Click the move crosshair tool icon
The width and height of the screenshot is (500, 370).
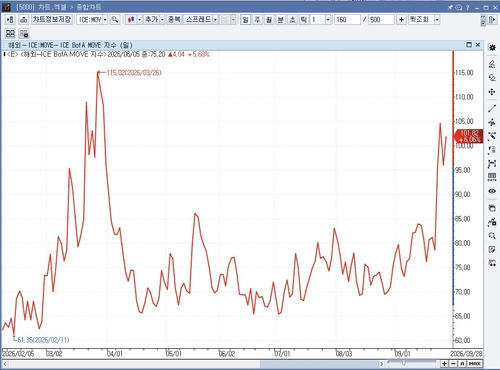(x=492, y=92)
